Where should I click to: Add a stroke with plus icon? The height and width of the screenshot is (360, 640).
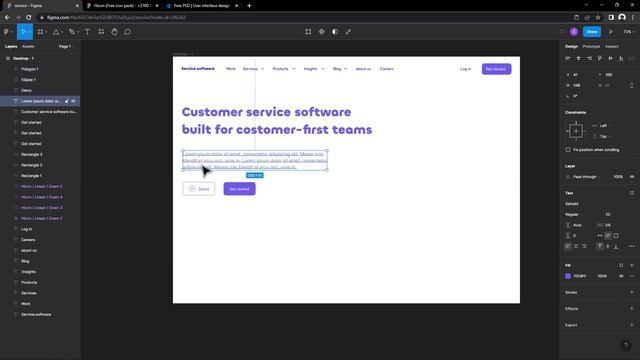[632, 292]
